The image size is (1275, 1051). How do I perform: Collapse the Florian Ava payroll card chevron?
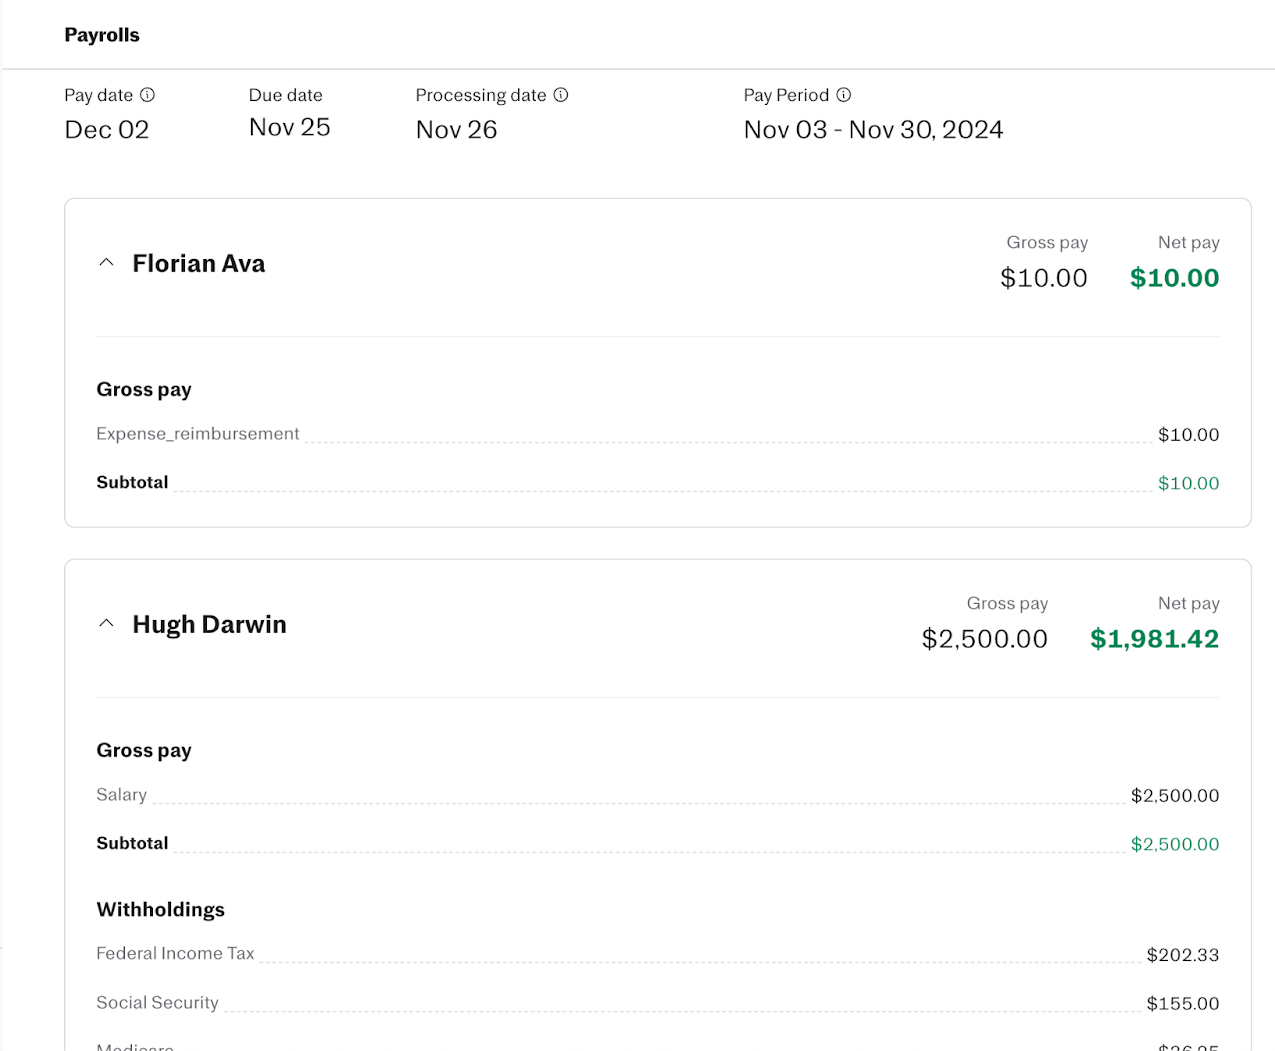pyautogui.click(x=106, y=263)
